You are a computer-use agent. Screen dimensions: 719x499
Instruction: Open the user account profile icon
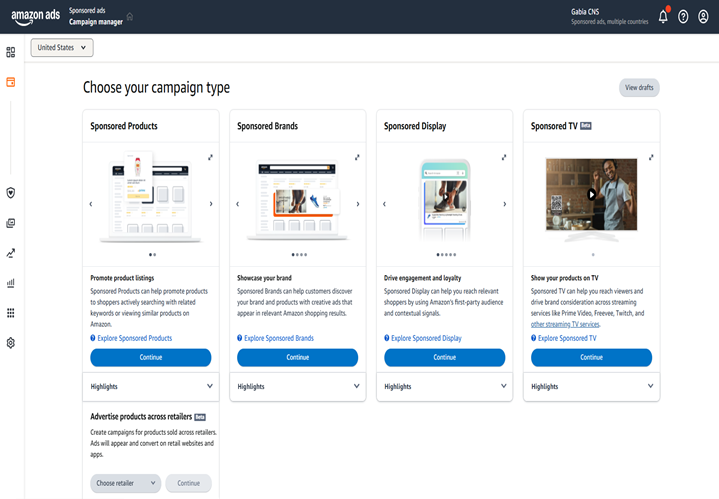(x=702, y=17)
